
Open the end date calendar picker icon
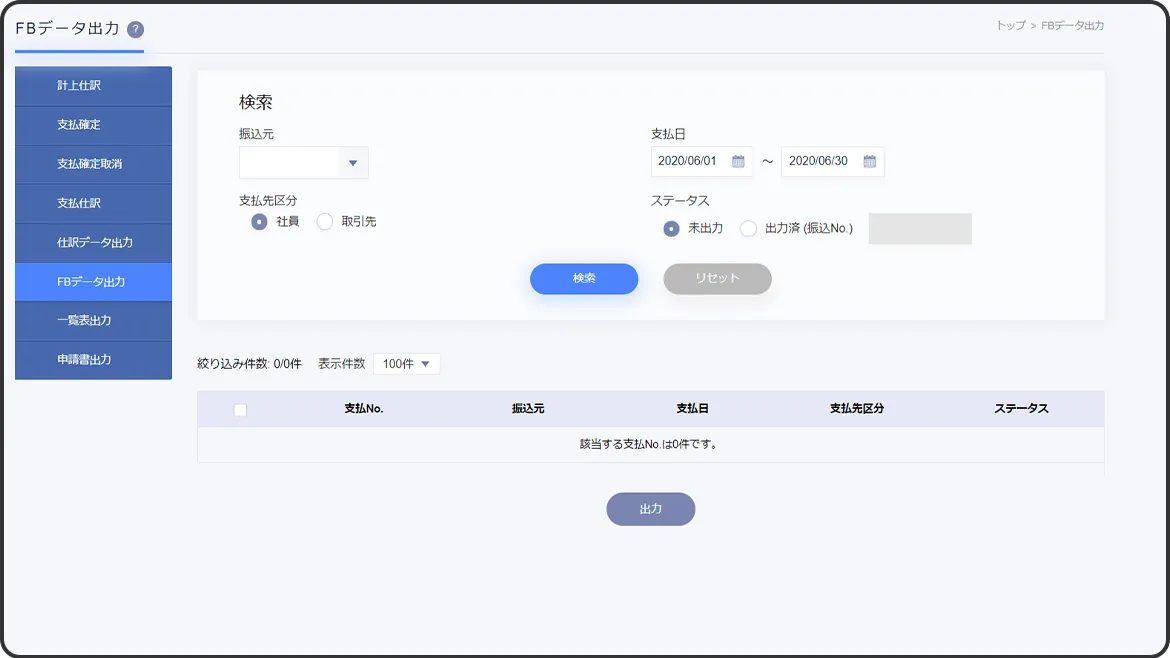[869, 162]
